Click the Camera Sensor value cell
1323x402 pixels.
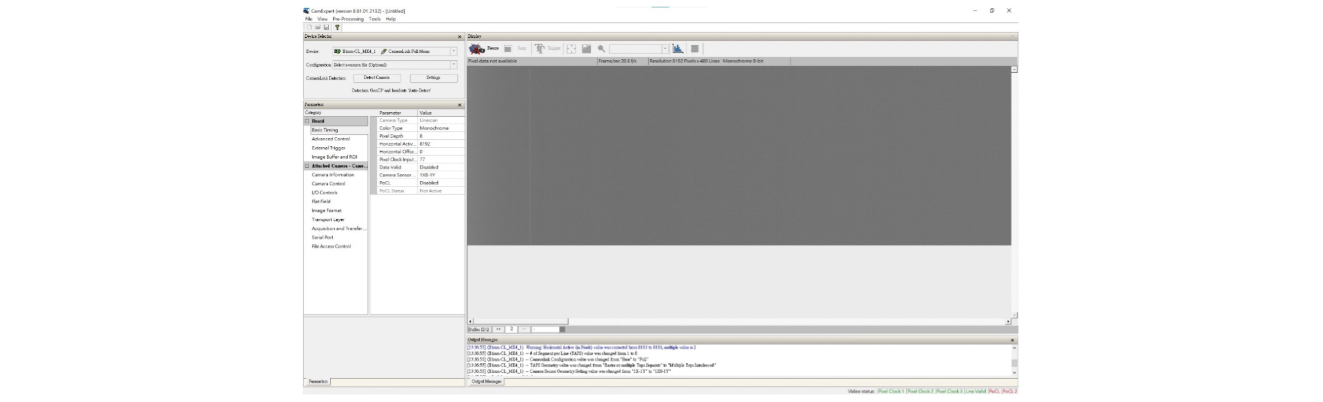click(x=440, y=175)
